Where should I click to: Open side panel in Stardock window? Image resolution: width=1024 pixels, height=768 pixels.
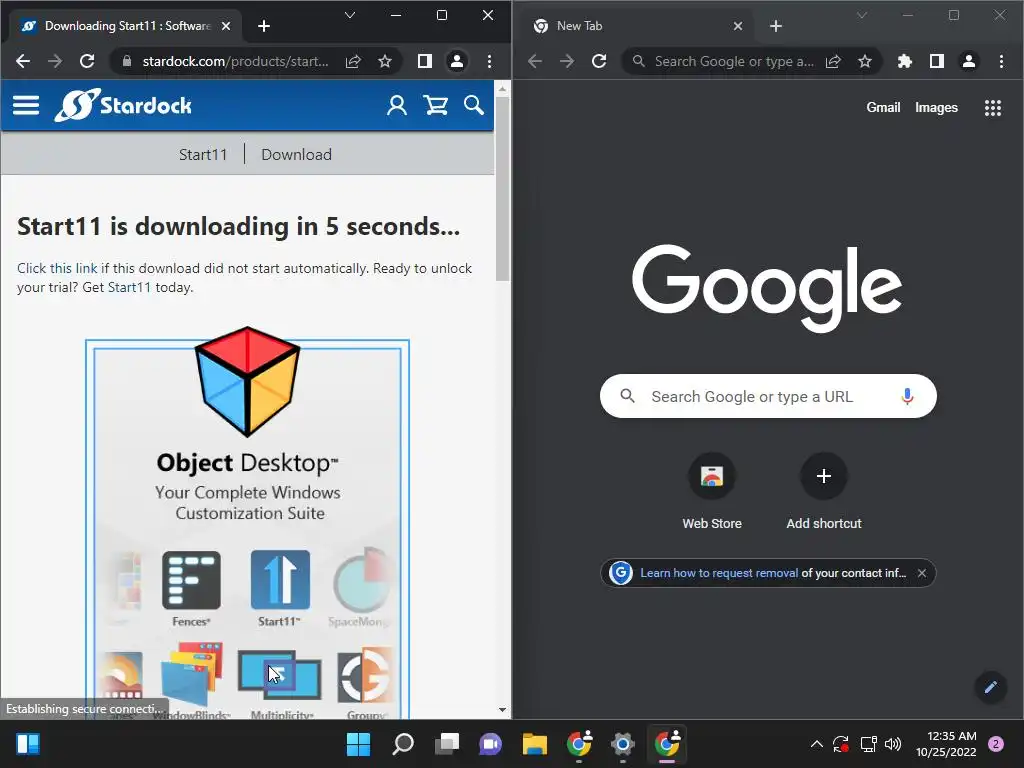424,61
